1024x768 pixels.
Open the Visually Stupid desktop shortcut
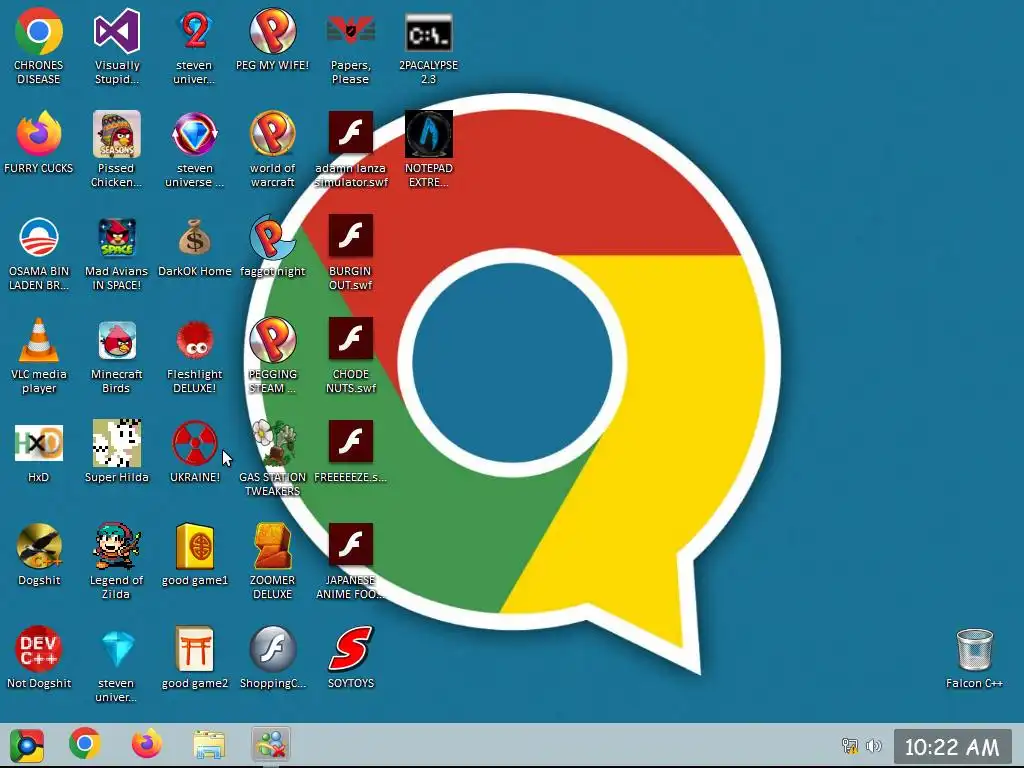point(117,31)
